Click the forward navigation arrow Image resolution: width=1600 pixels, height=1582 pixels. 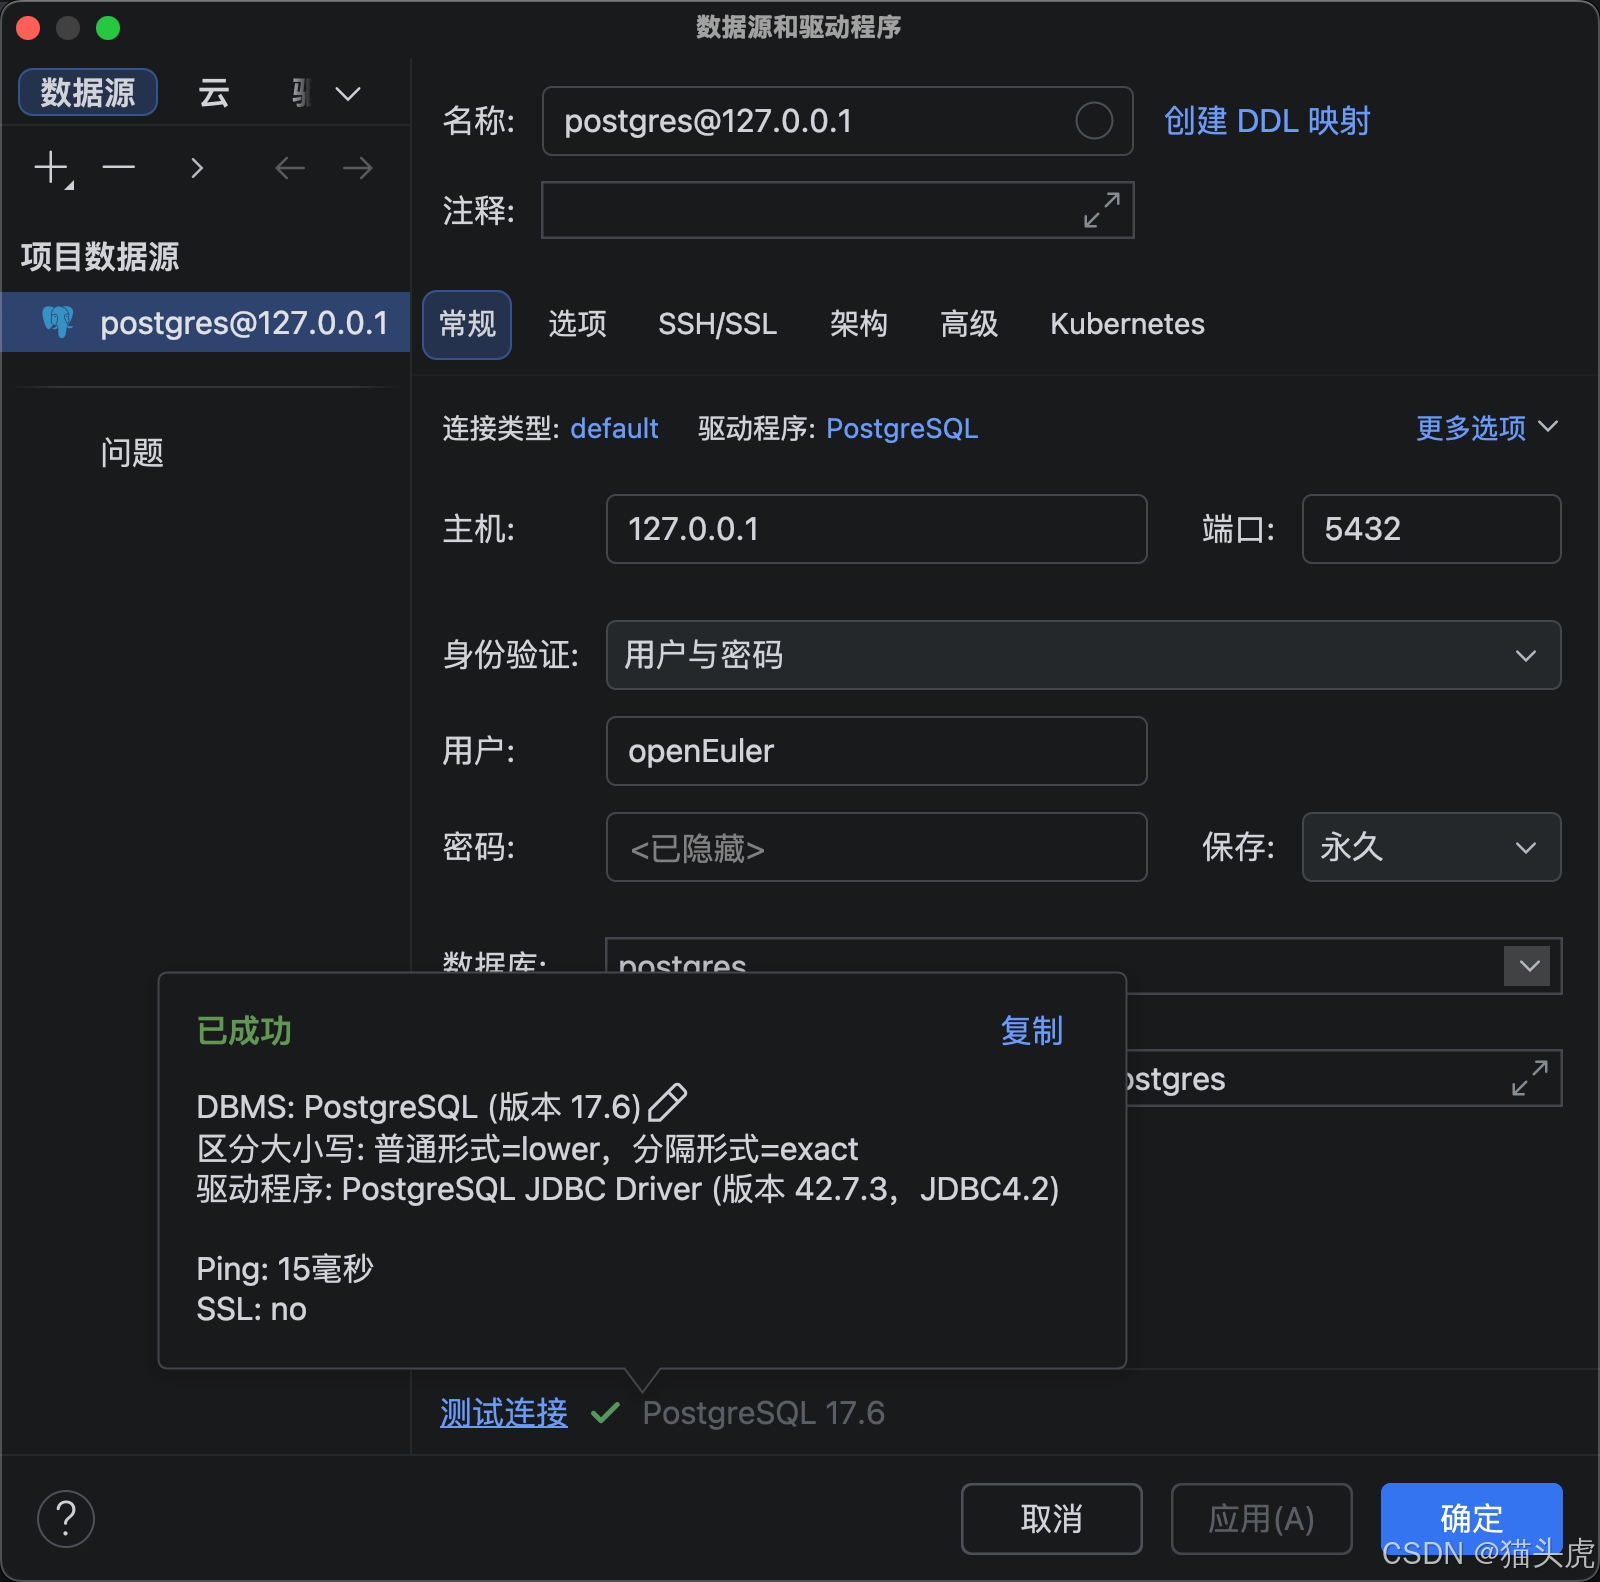[357, 167]
